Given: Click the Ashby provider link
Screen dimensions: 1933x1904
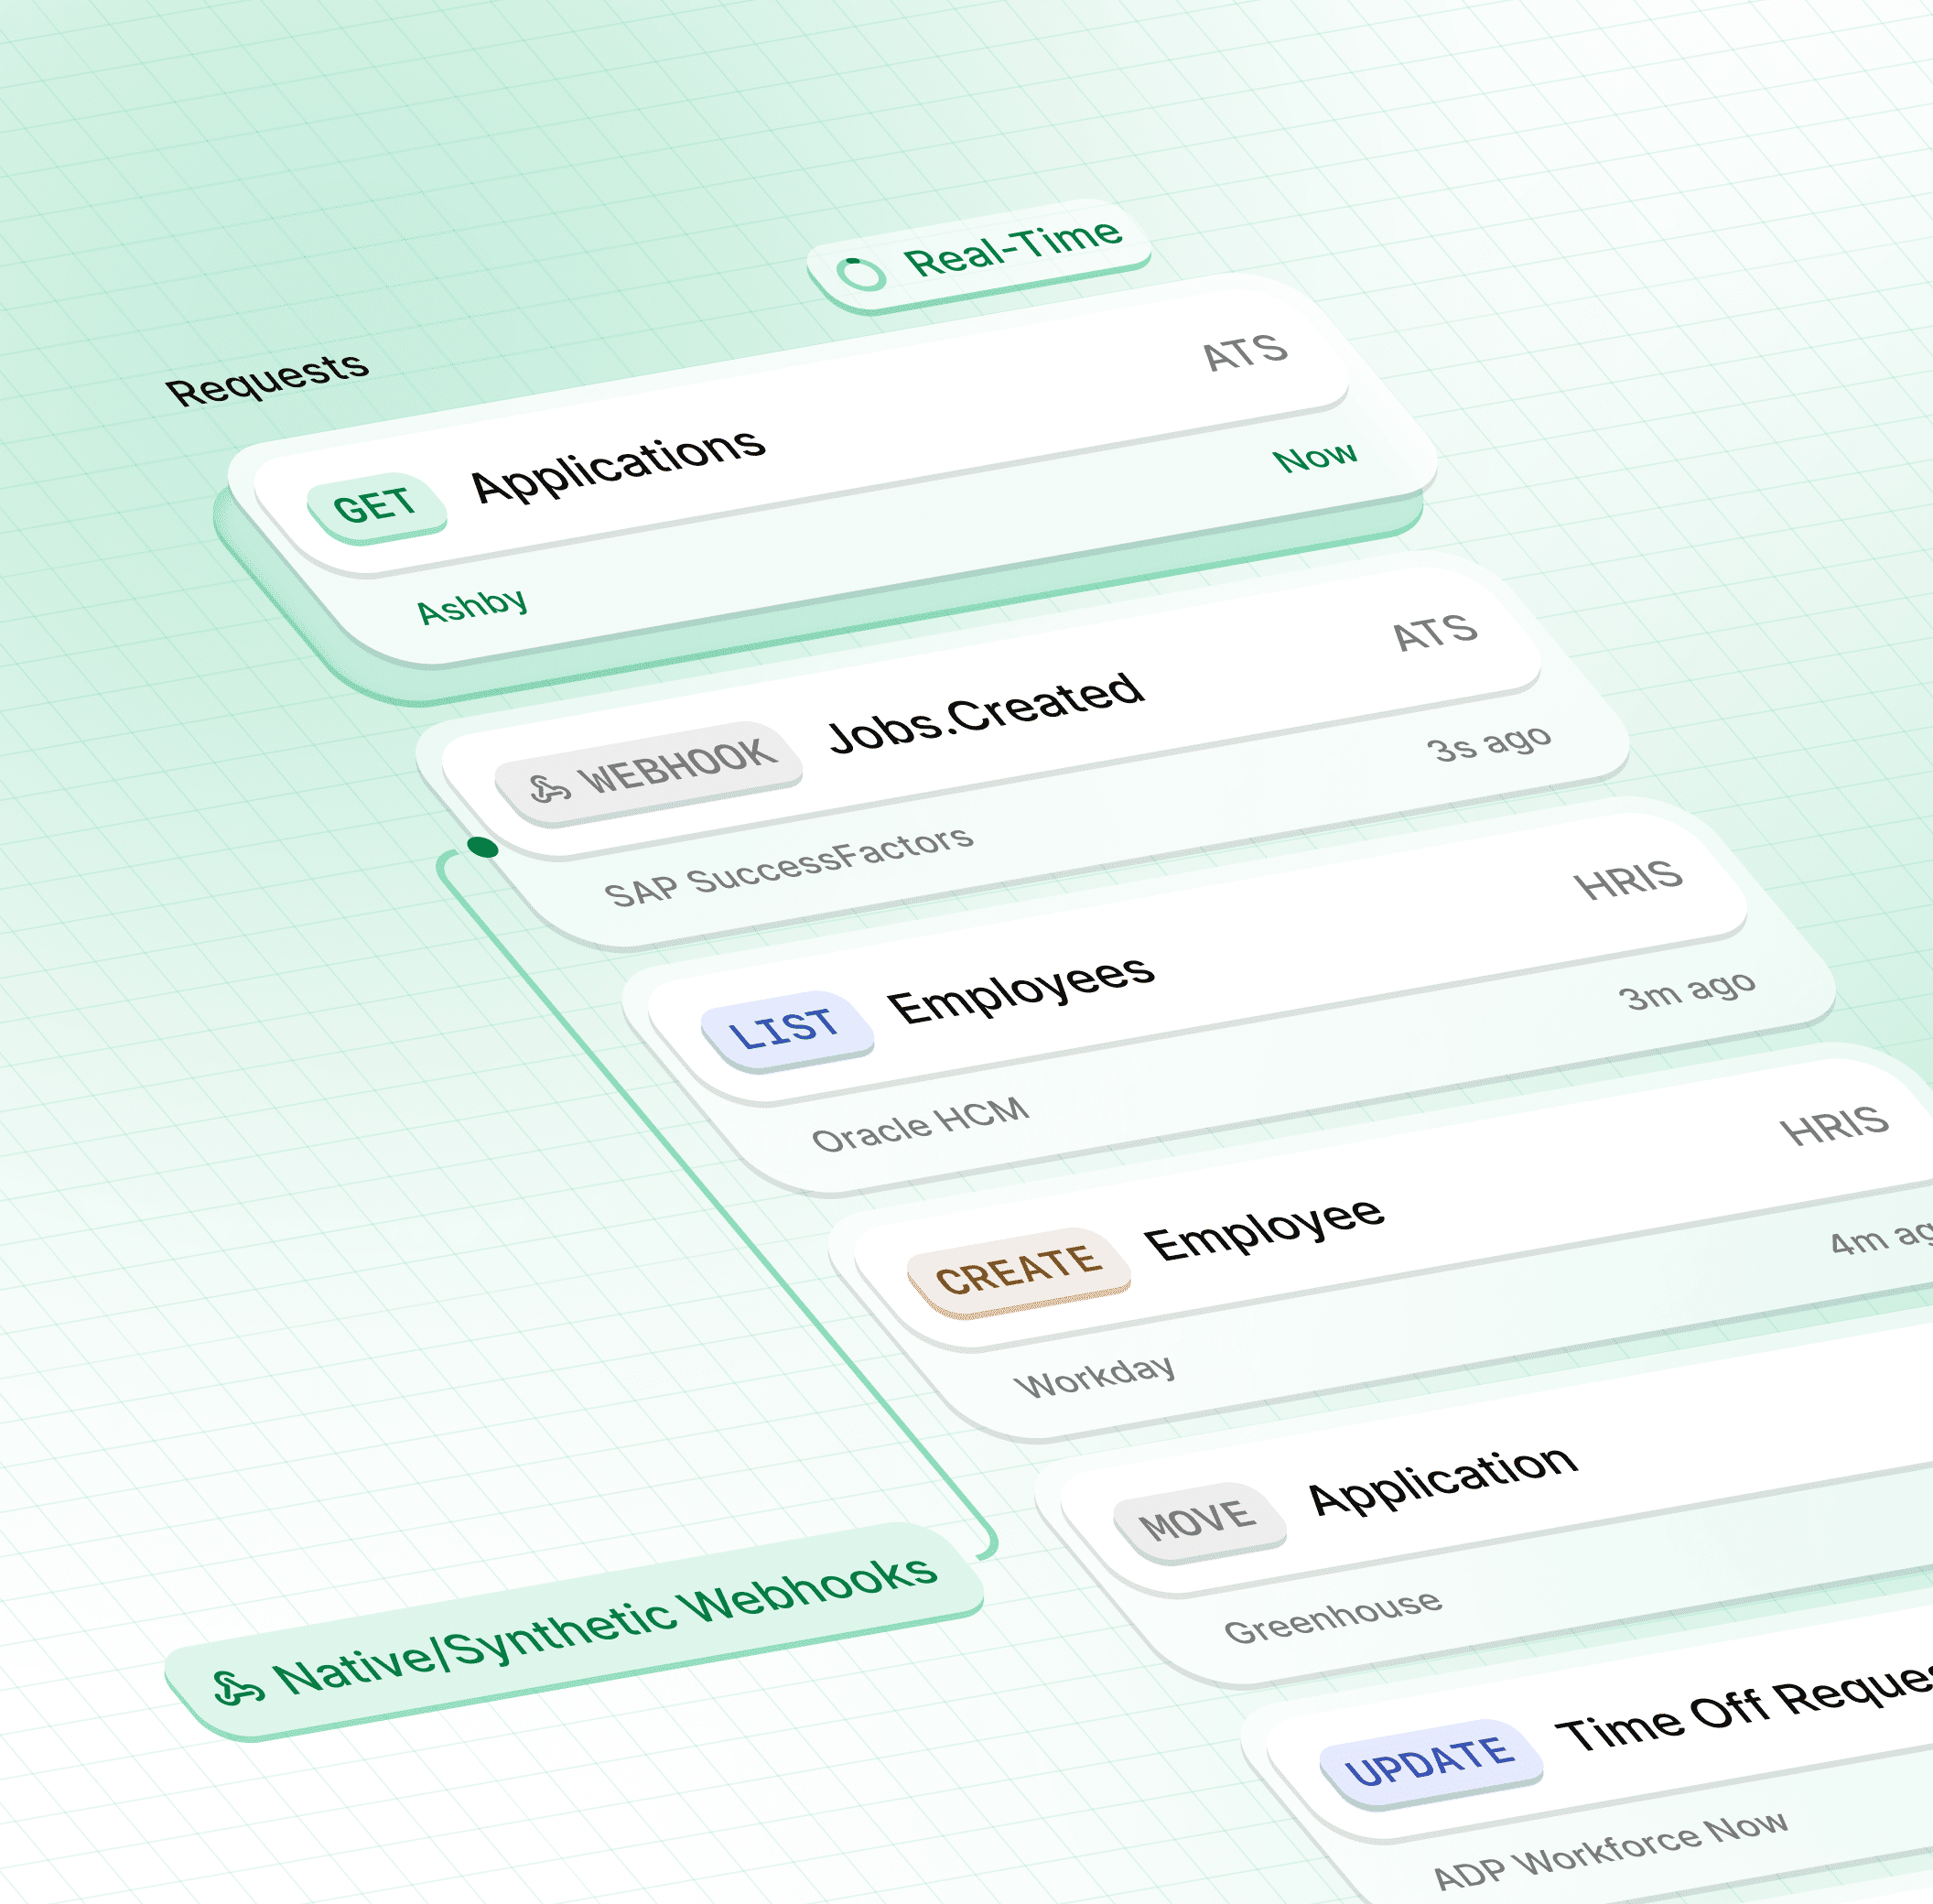Looking at the screenshot, I should 472,606.
